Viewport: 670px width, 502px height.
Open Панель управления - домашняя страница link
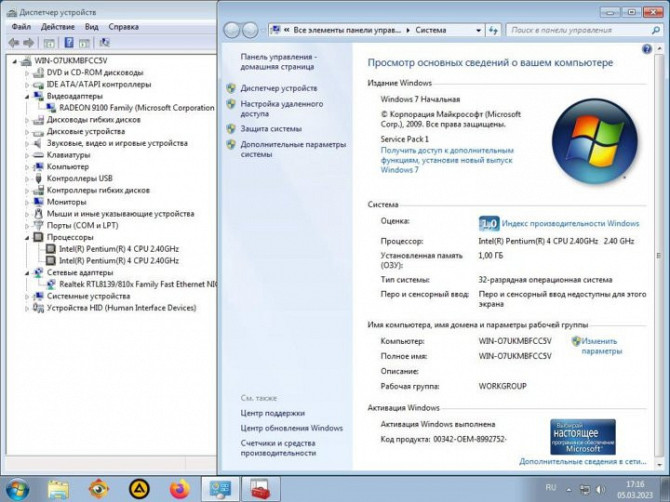point(279,62)
